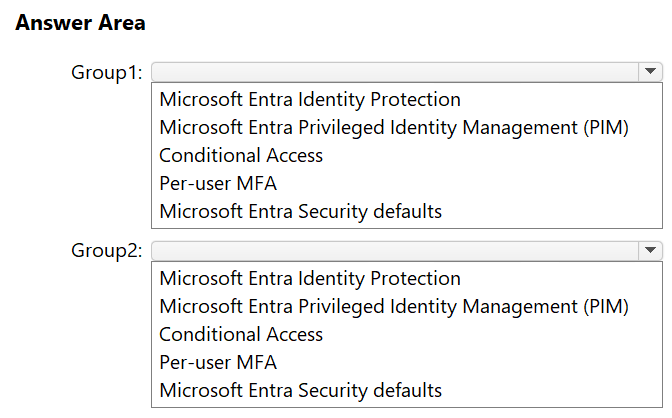
Task: Open the Group1 dropdown arrow
Action: [650, 72]
